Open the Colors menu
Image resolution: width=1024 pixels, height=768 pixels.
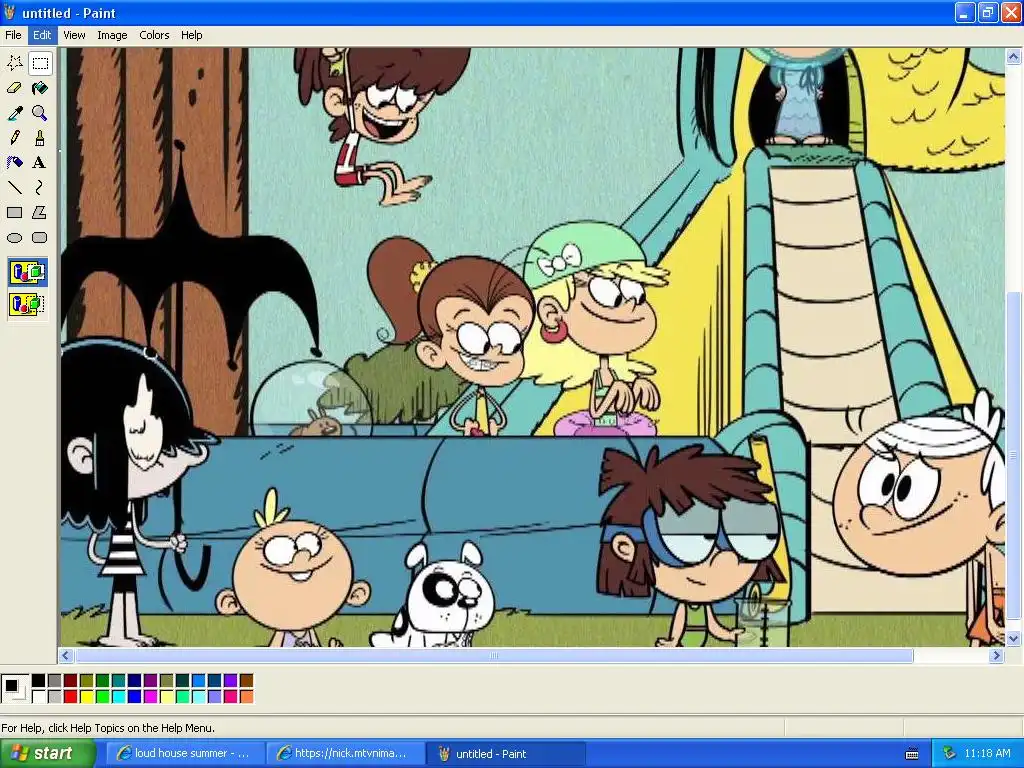154,35
